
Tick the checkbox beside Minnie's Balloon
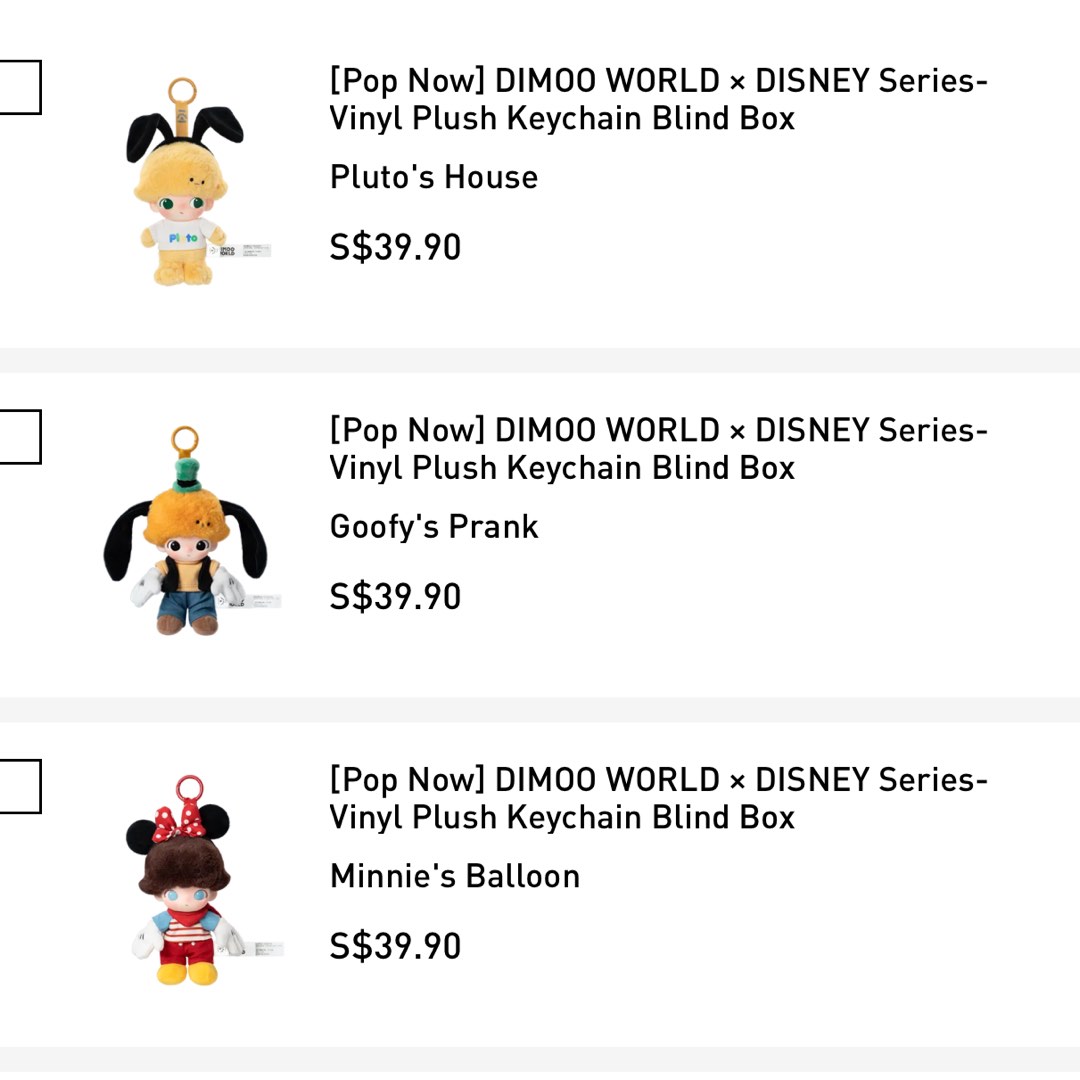coord(22,786)
